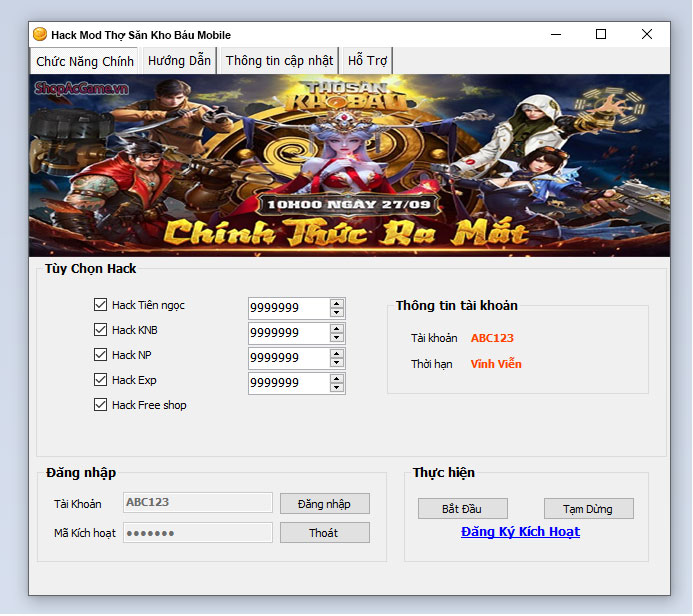Maximize the Hack Mod window

(x=601, y=34)
